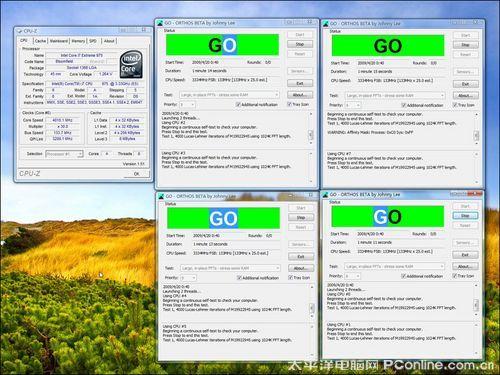Select the CPU tab in CPU-Z
500x375 pixels.
[24, 41]
